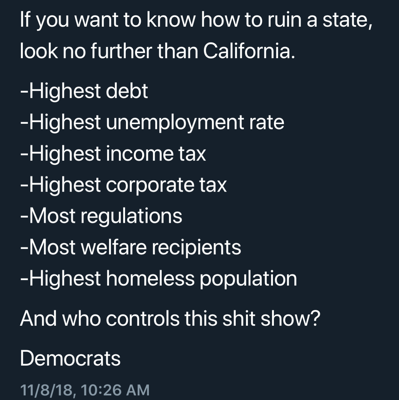Select the -Highest income tax line
Viewport: 399px width, 400px height.
(x=113, y=154)
